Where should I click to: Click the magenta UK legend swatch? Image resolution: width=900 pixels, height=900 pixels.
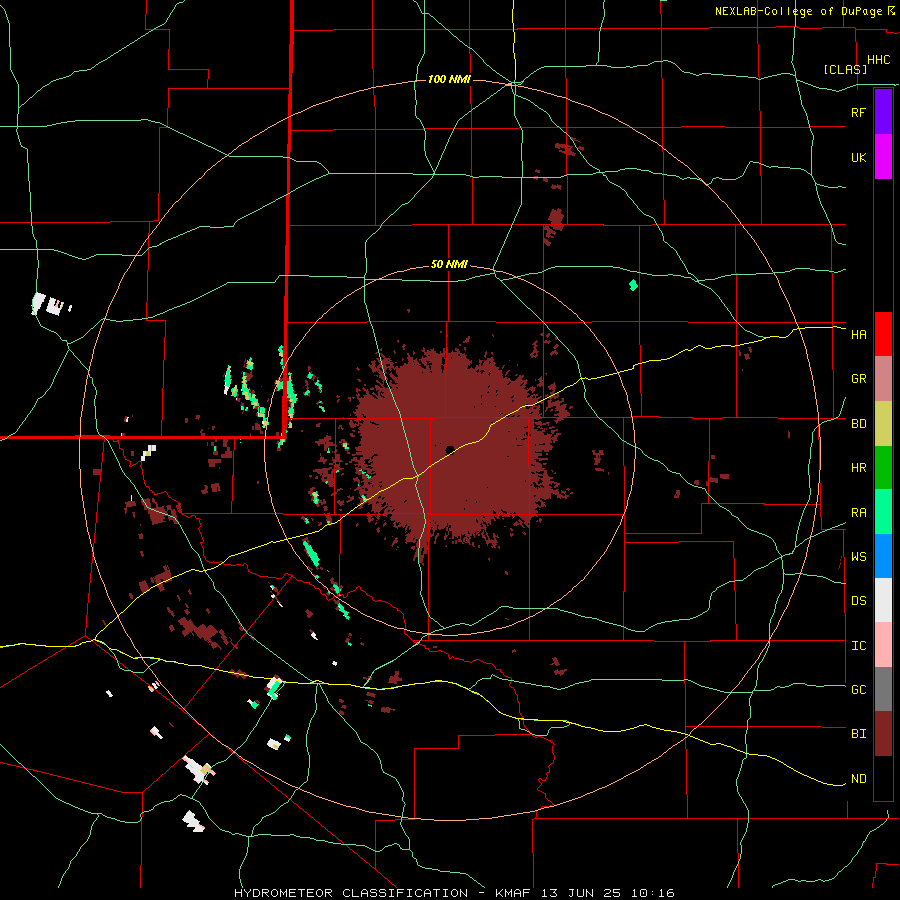pyautogui.click(x=883, y=157)
